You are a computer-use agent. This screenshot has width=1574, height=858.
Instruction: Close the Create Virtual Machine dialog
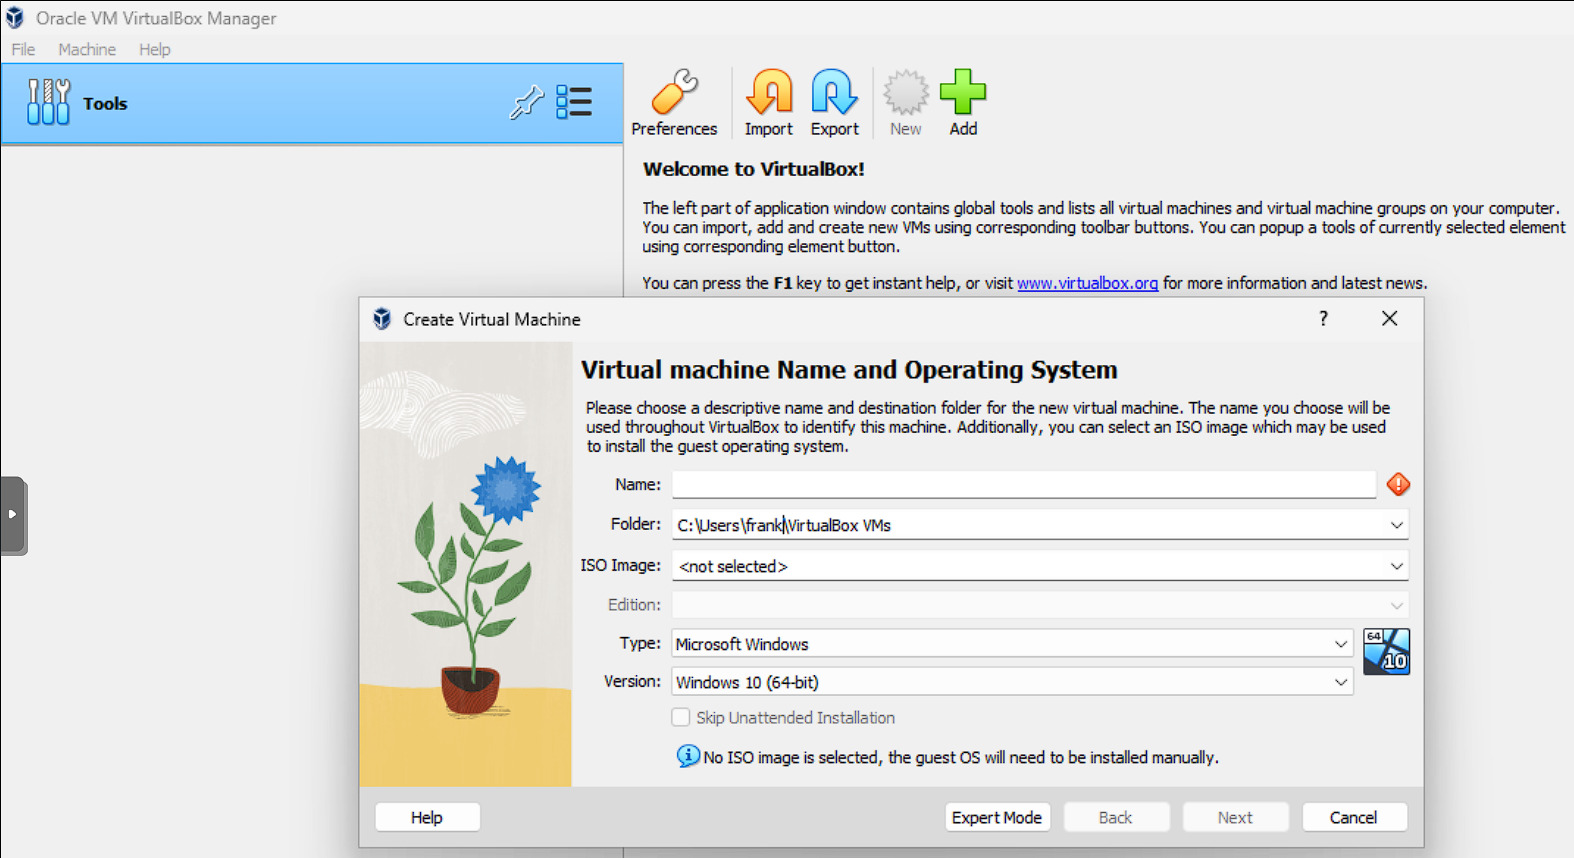pos(1389,318)
